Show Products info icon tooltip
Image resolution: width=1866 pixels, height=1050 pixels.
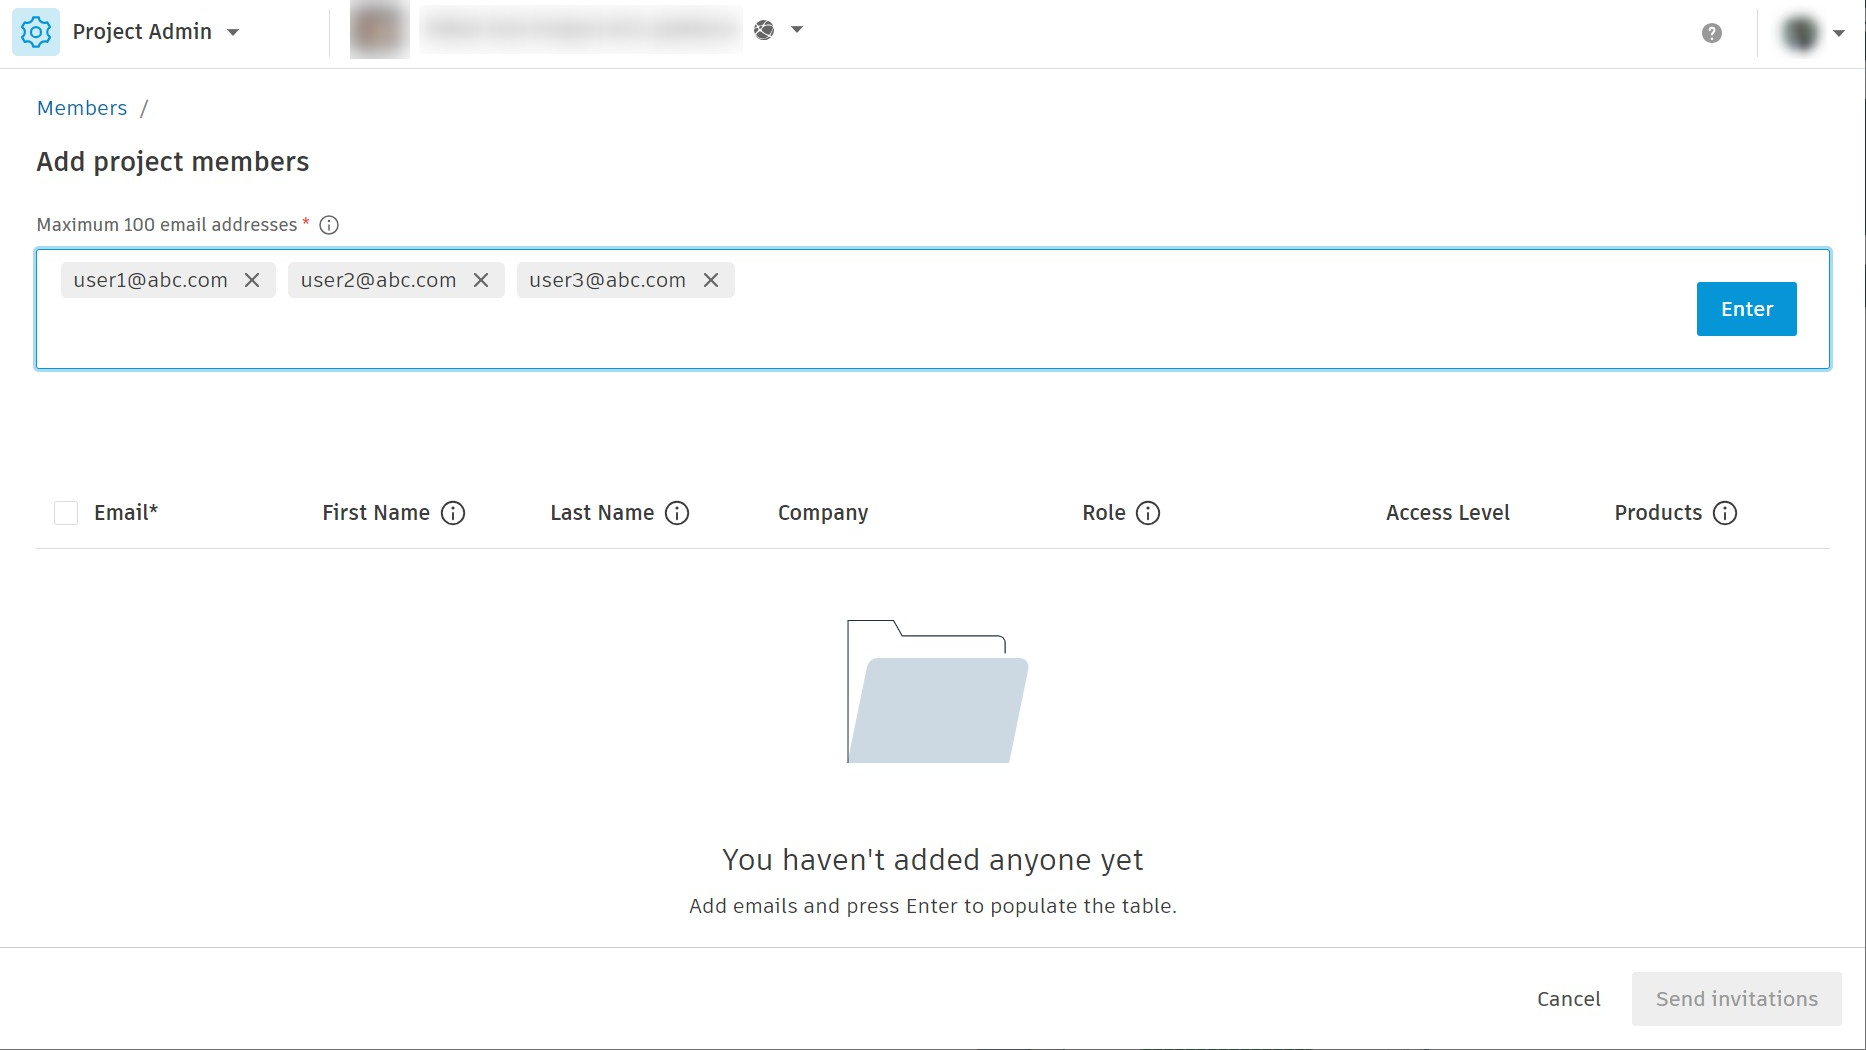1725,513
